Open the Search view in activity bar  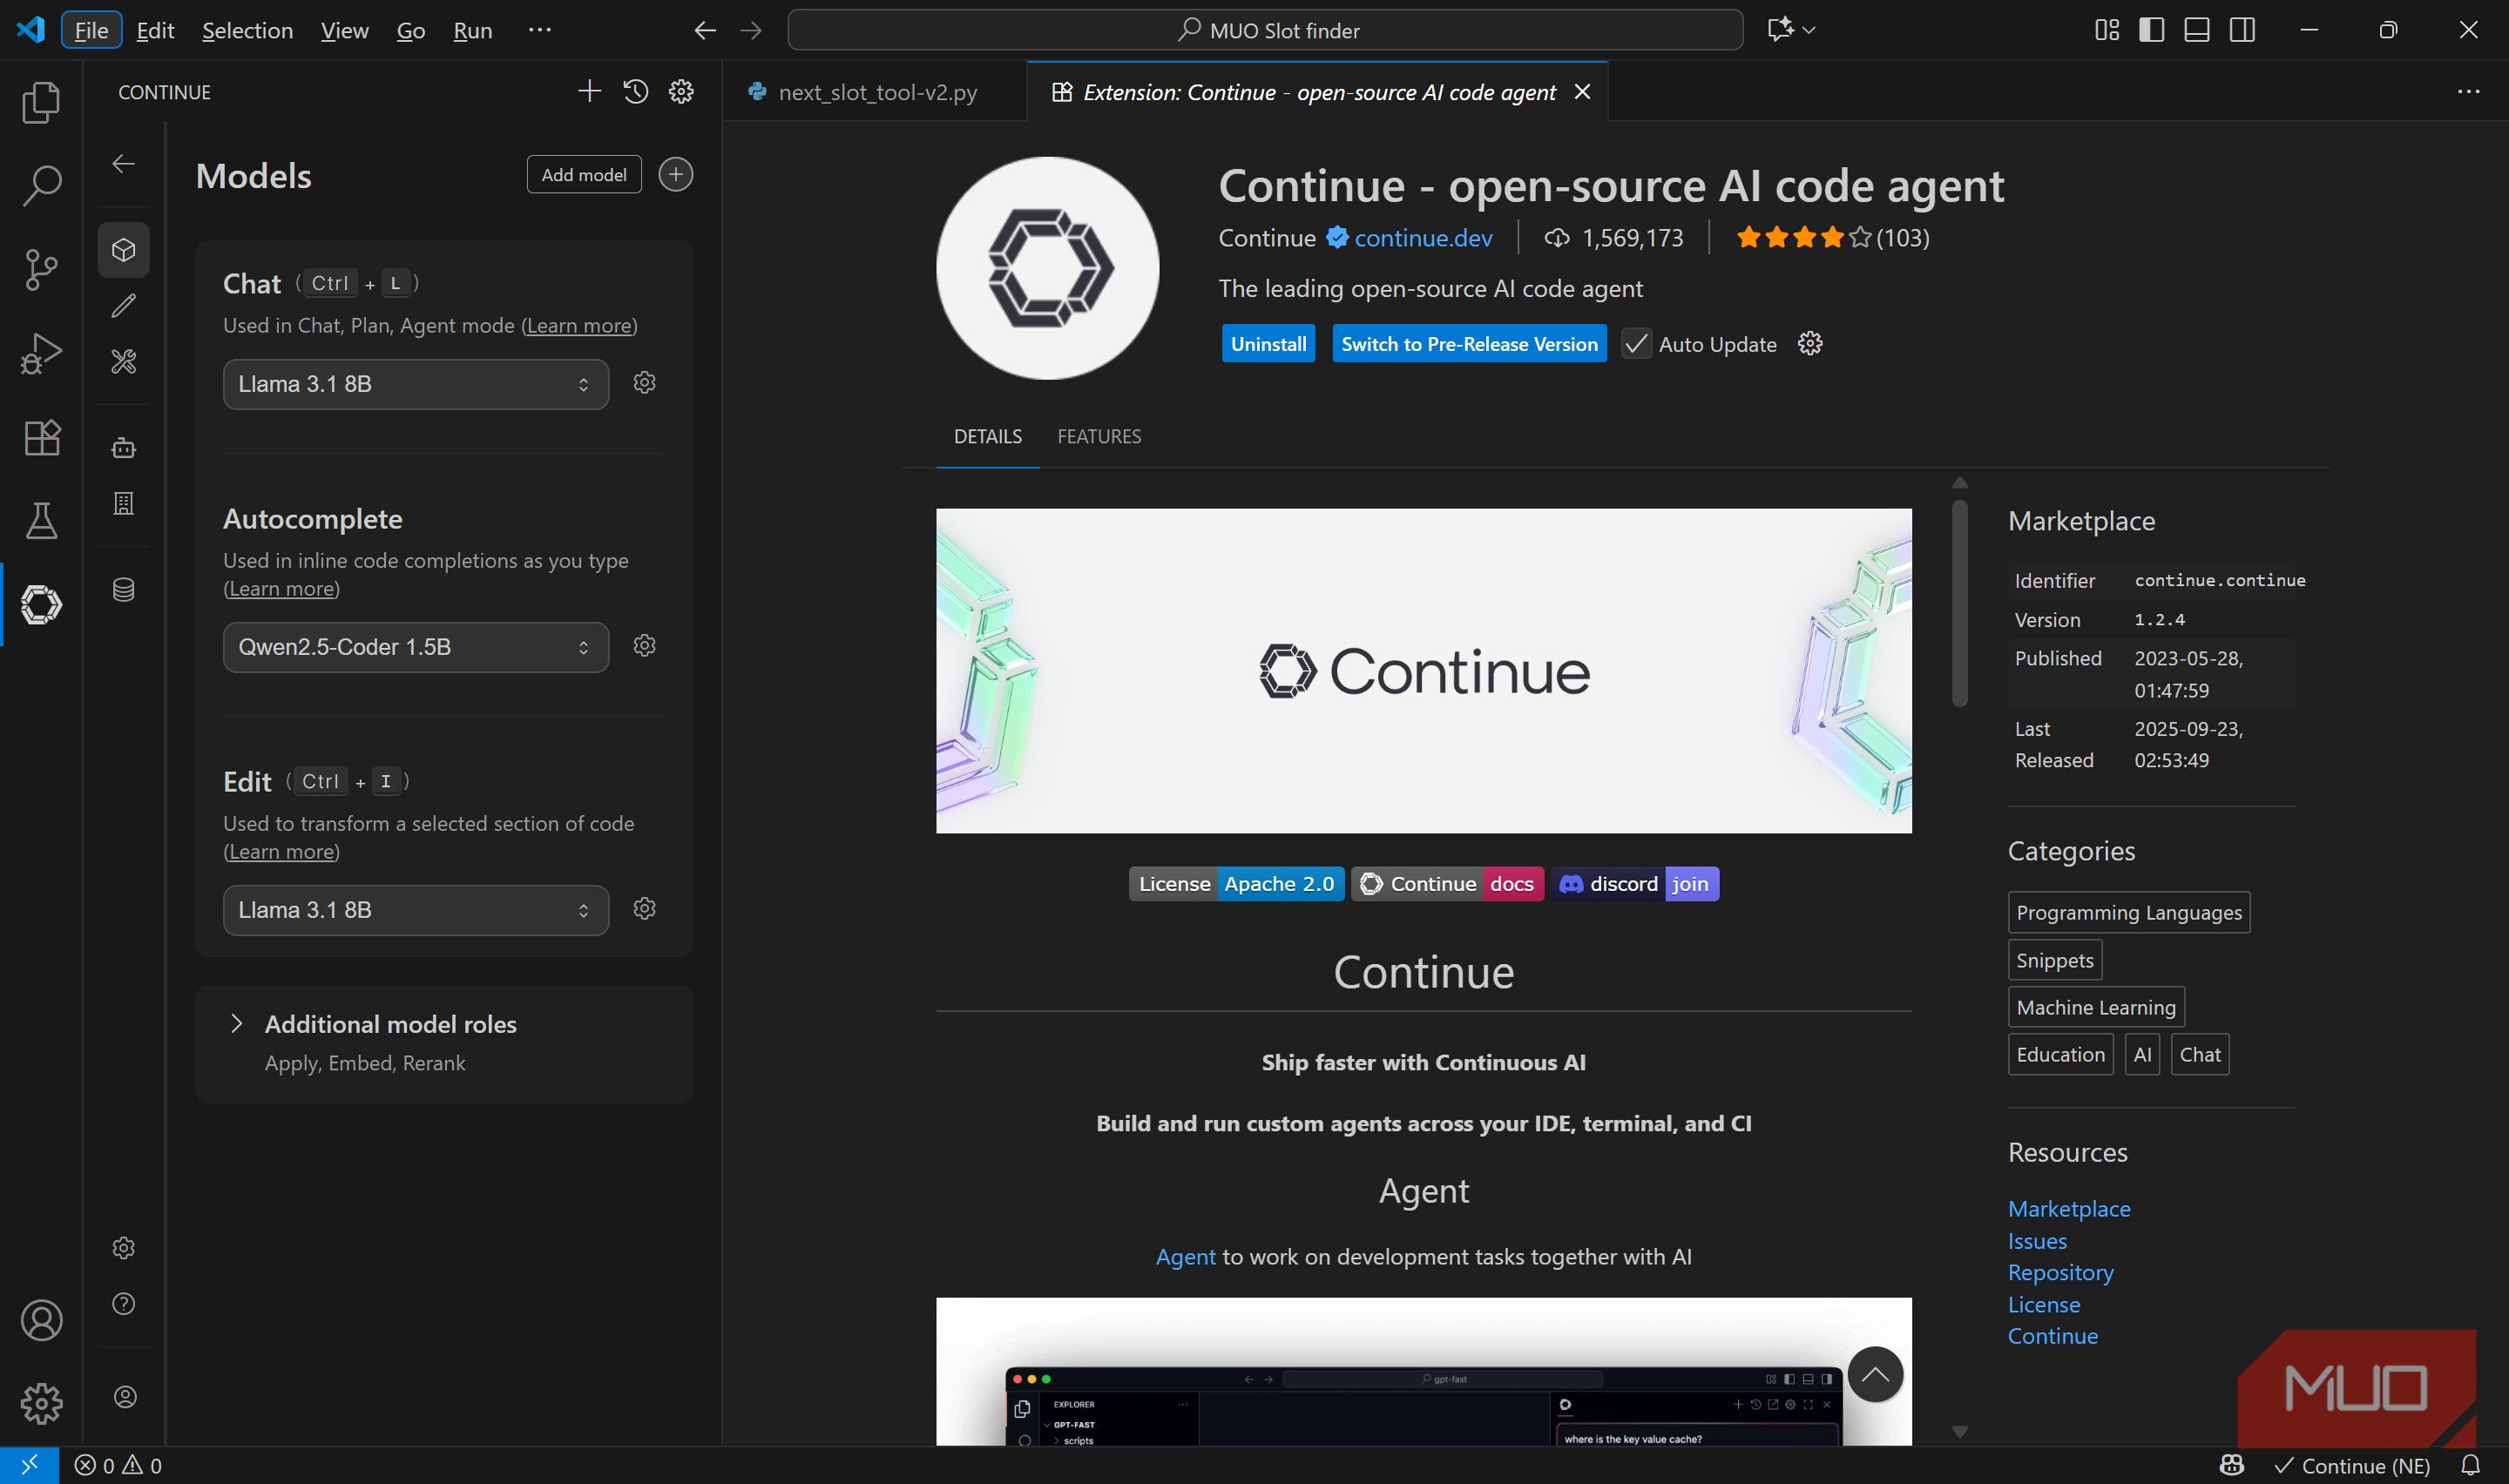[x=41, y=185]
